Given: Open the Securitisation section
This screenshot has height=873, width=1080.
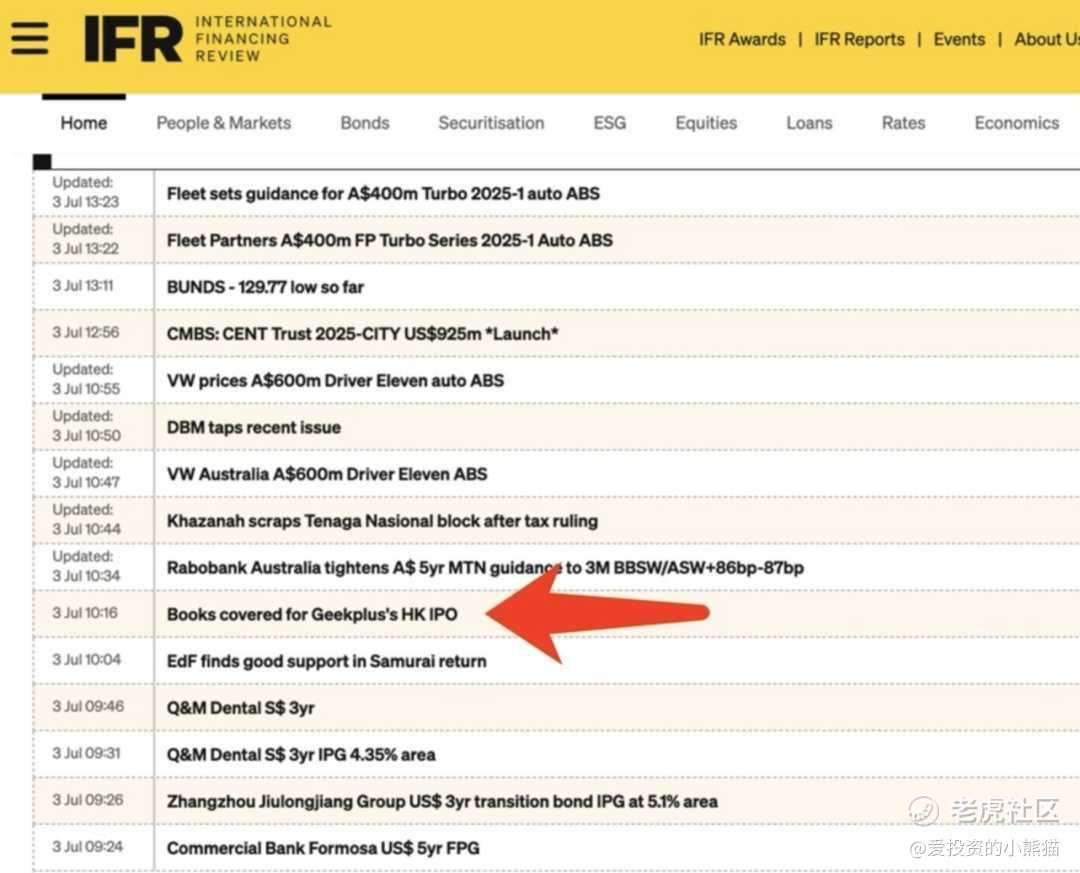Looking at the screenshot, I should point(491,123).
